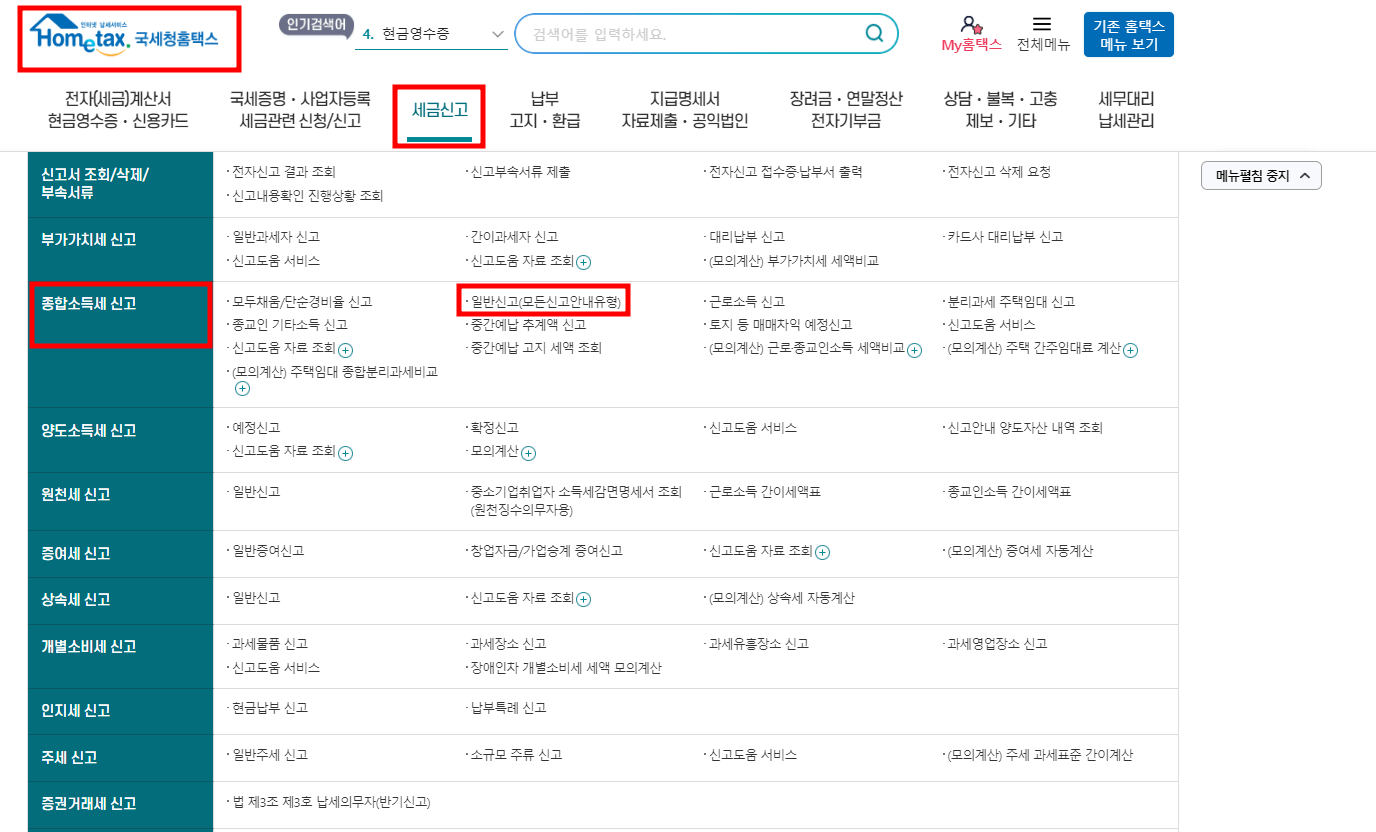Image resolution: width=1376 pixels, height=832 pixels.
Task: Open 전자신고 접수증·납부서 출력 link
Action: click(x=784, y=172)
